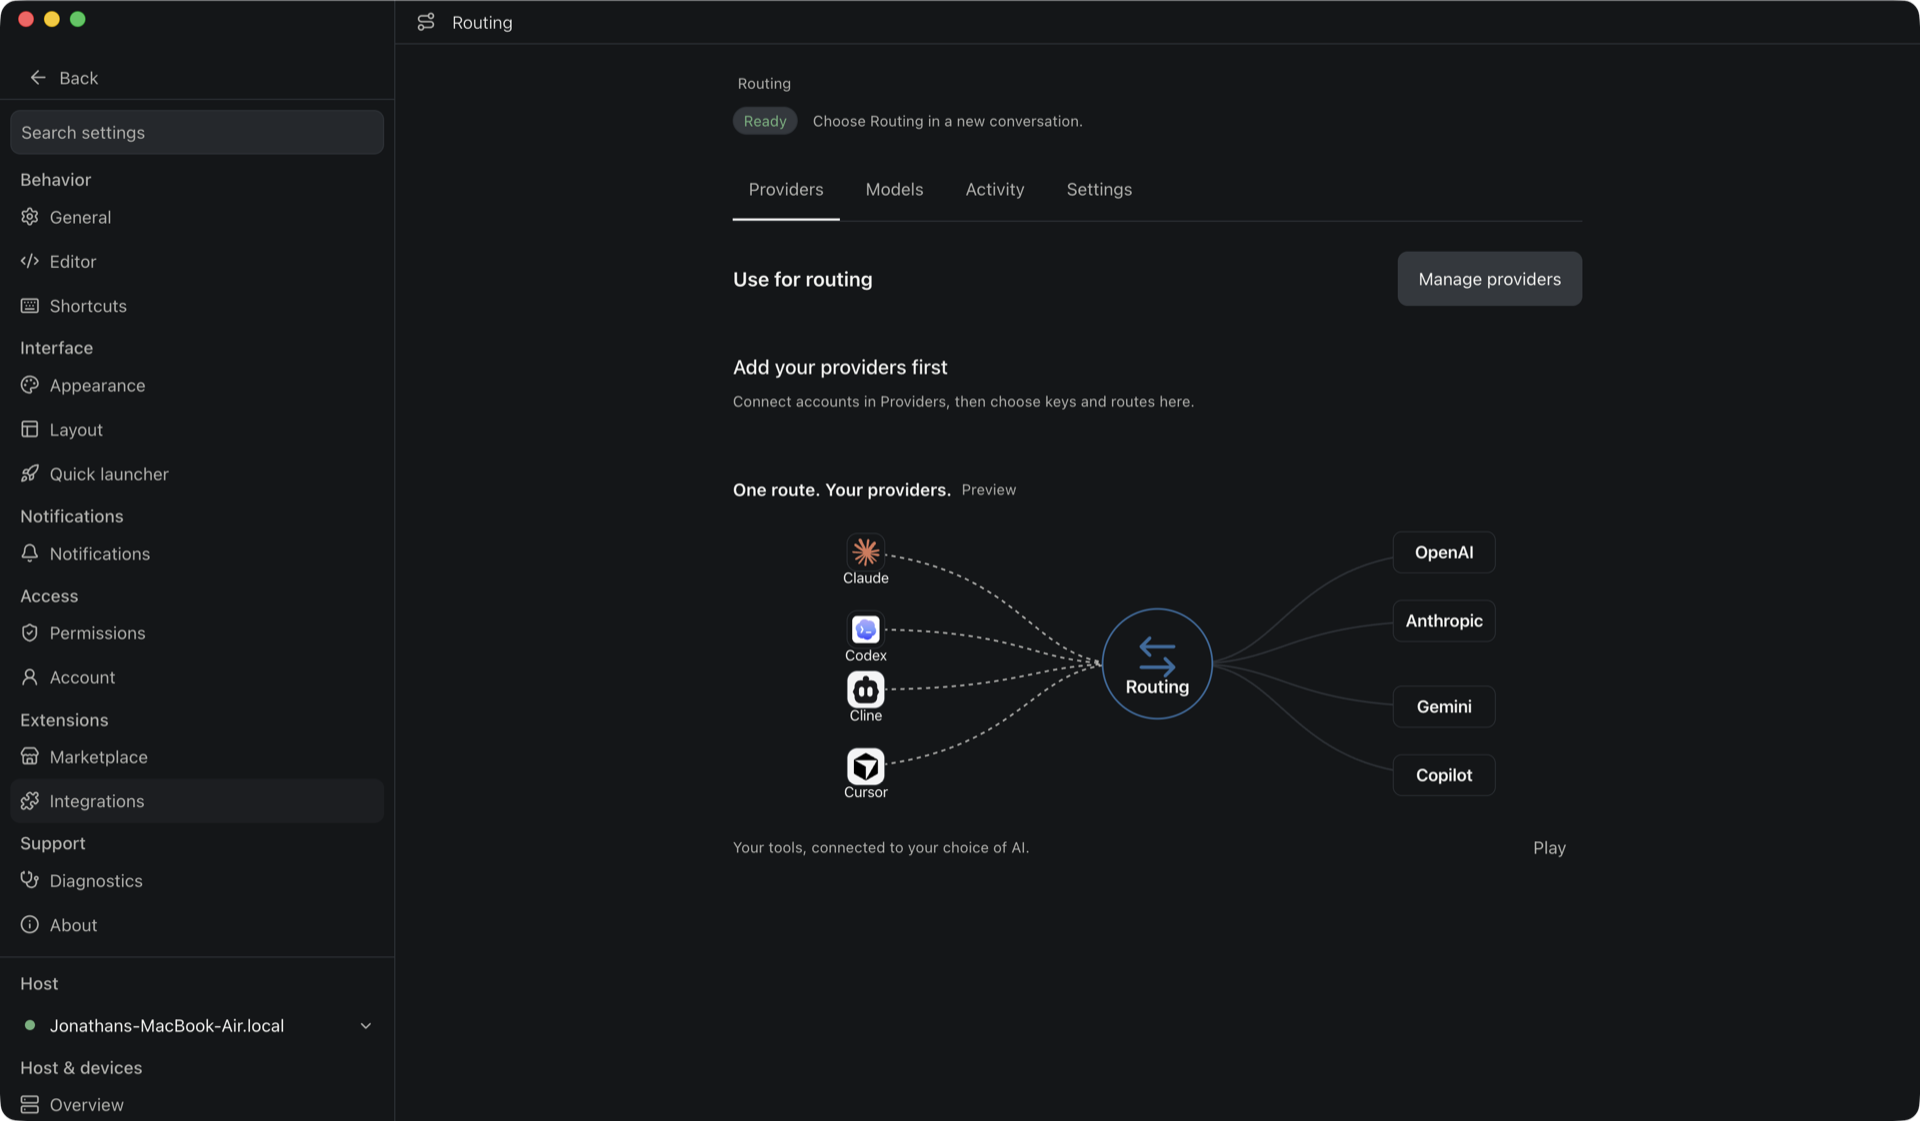Viewport: 1920px width, 1121px height.
Task: Select Jonathans-MacBook-Air.local host name
Action: coord(167,1026)
